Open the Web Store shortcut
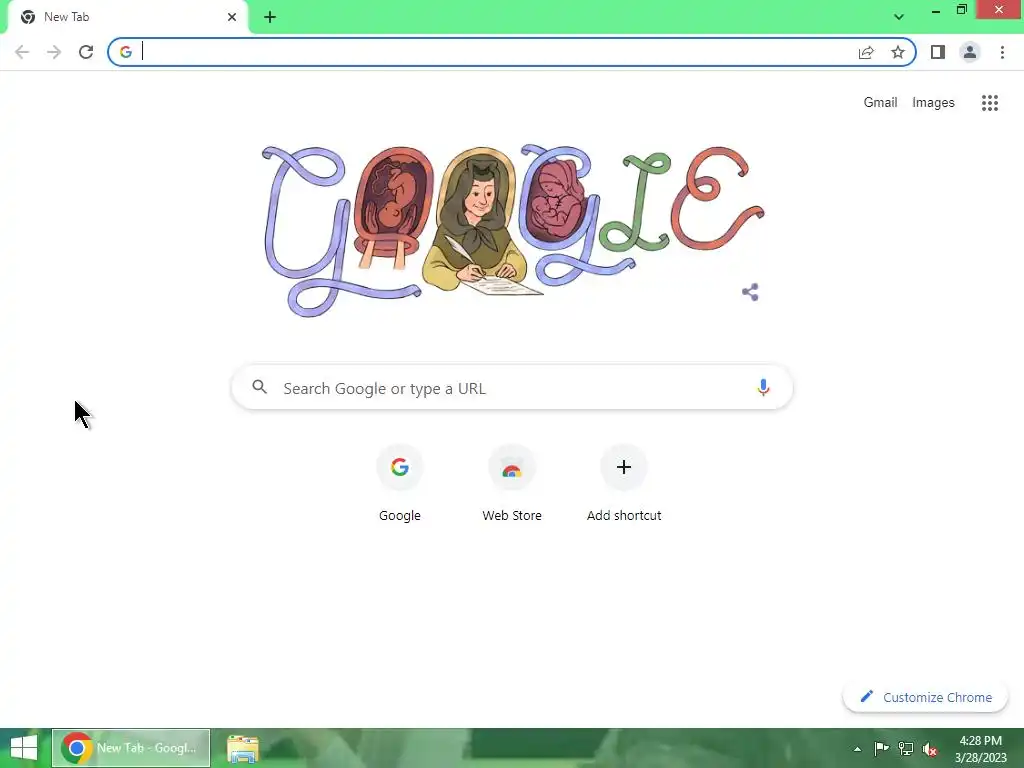Screen dimensions: 1024x768 click(512, 484)
